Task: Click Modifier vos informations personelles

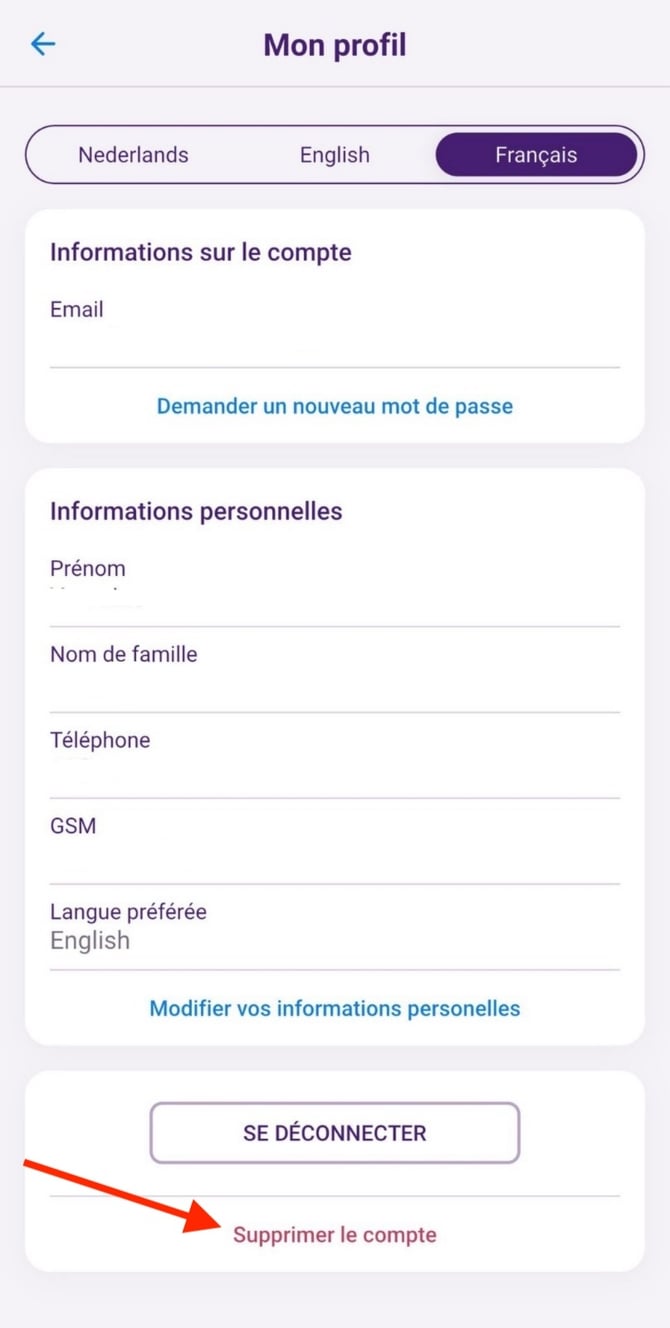Action: coord(334,1008)
